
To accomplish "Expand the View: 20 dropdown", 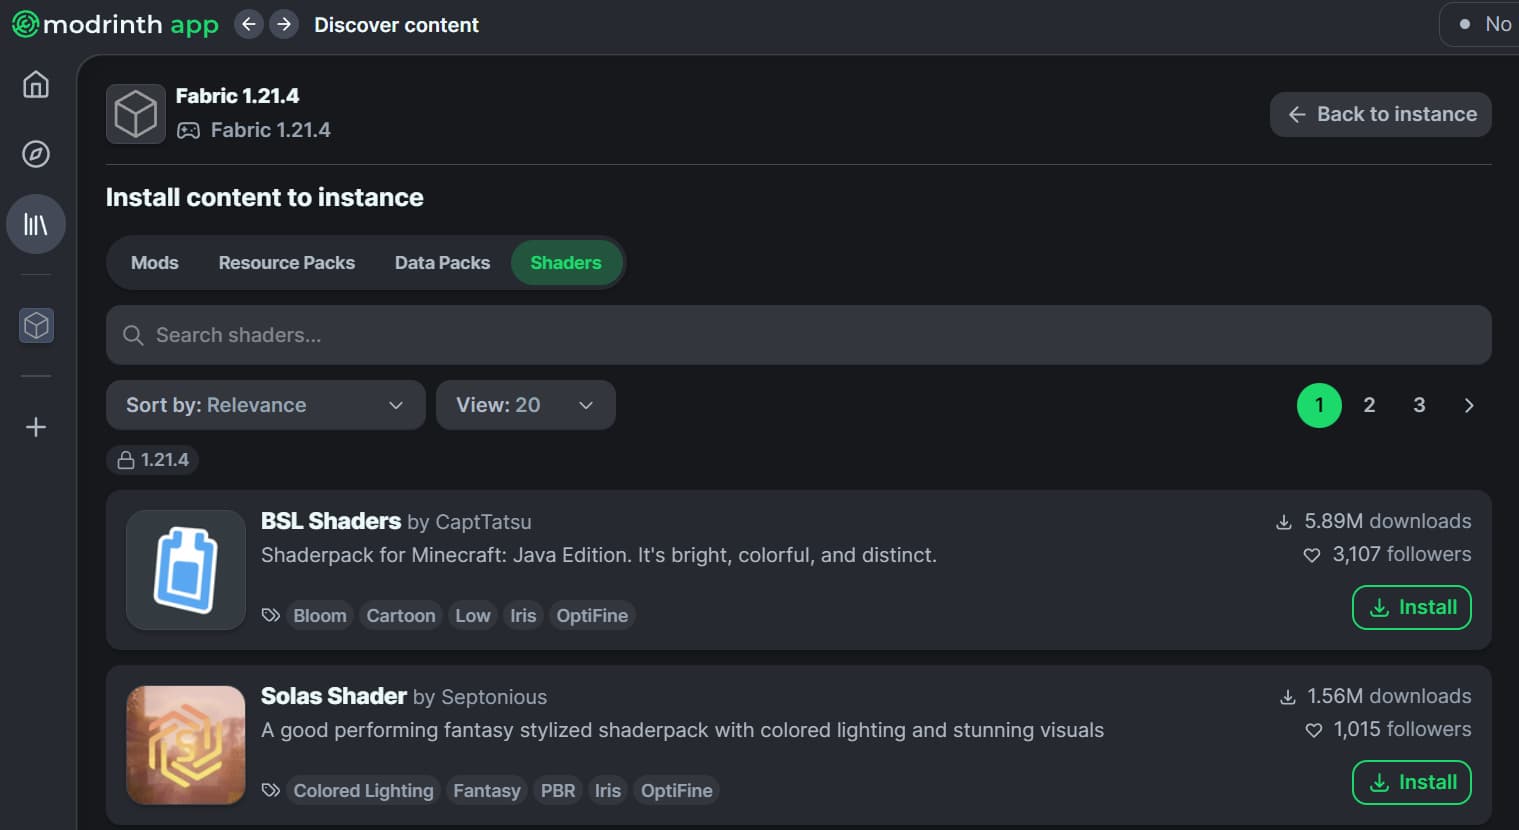I will (526, 405).
